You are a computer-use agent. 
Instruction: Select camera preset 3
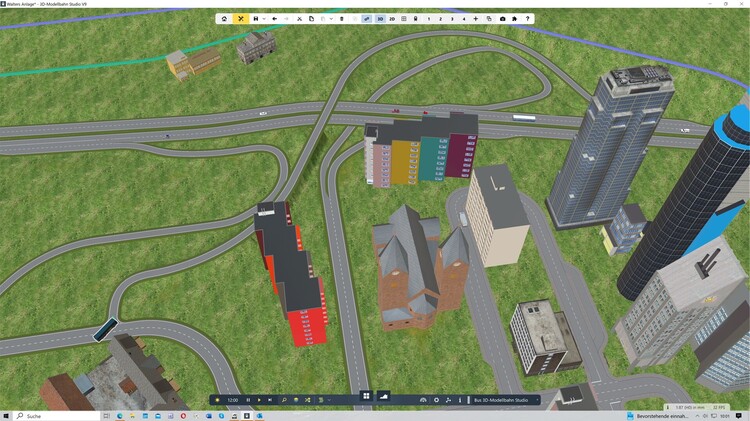(x=452, y=19)
